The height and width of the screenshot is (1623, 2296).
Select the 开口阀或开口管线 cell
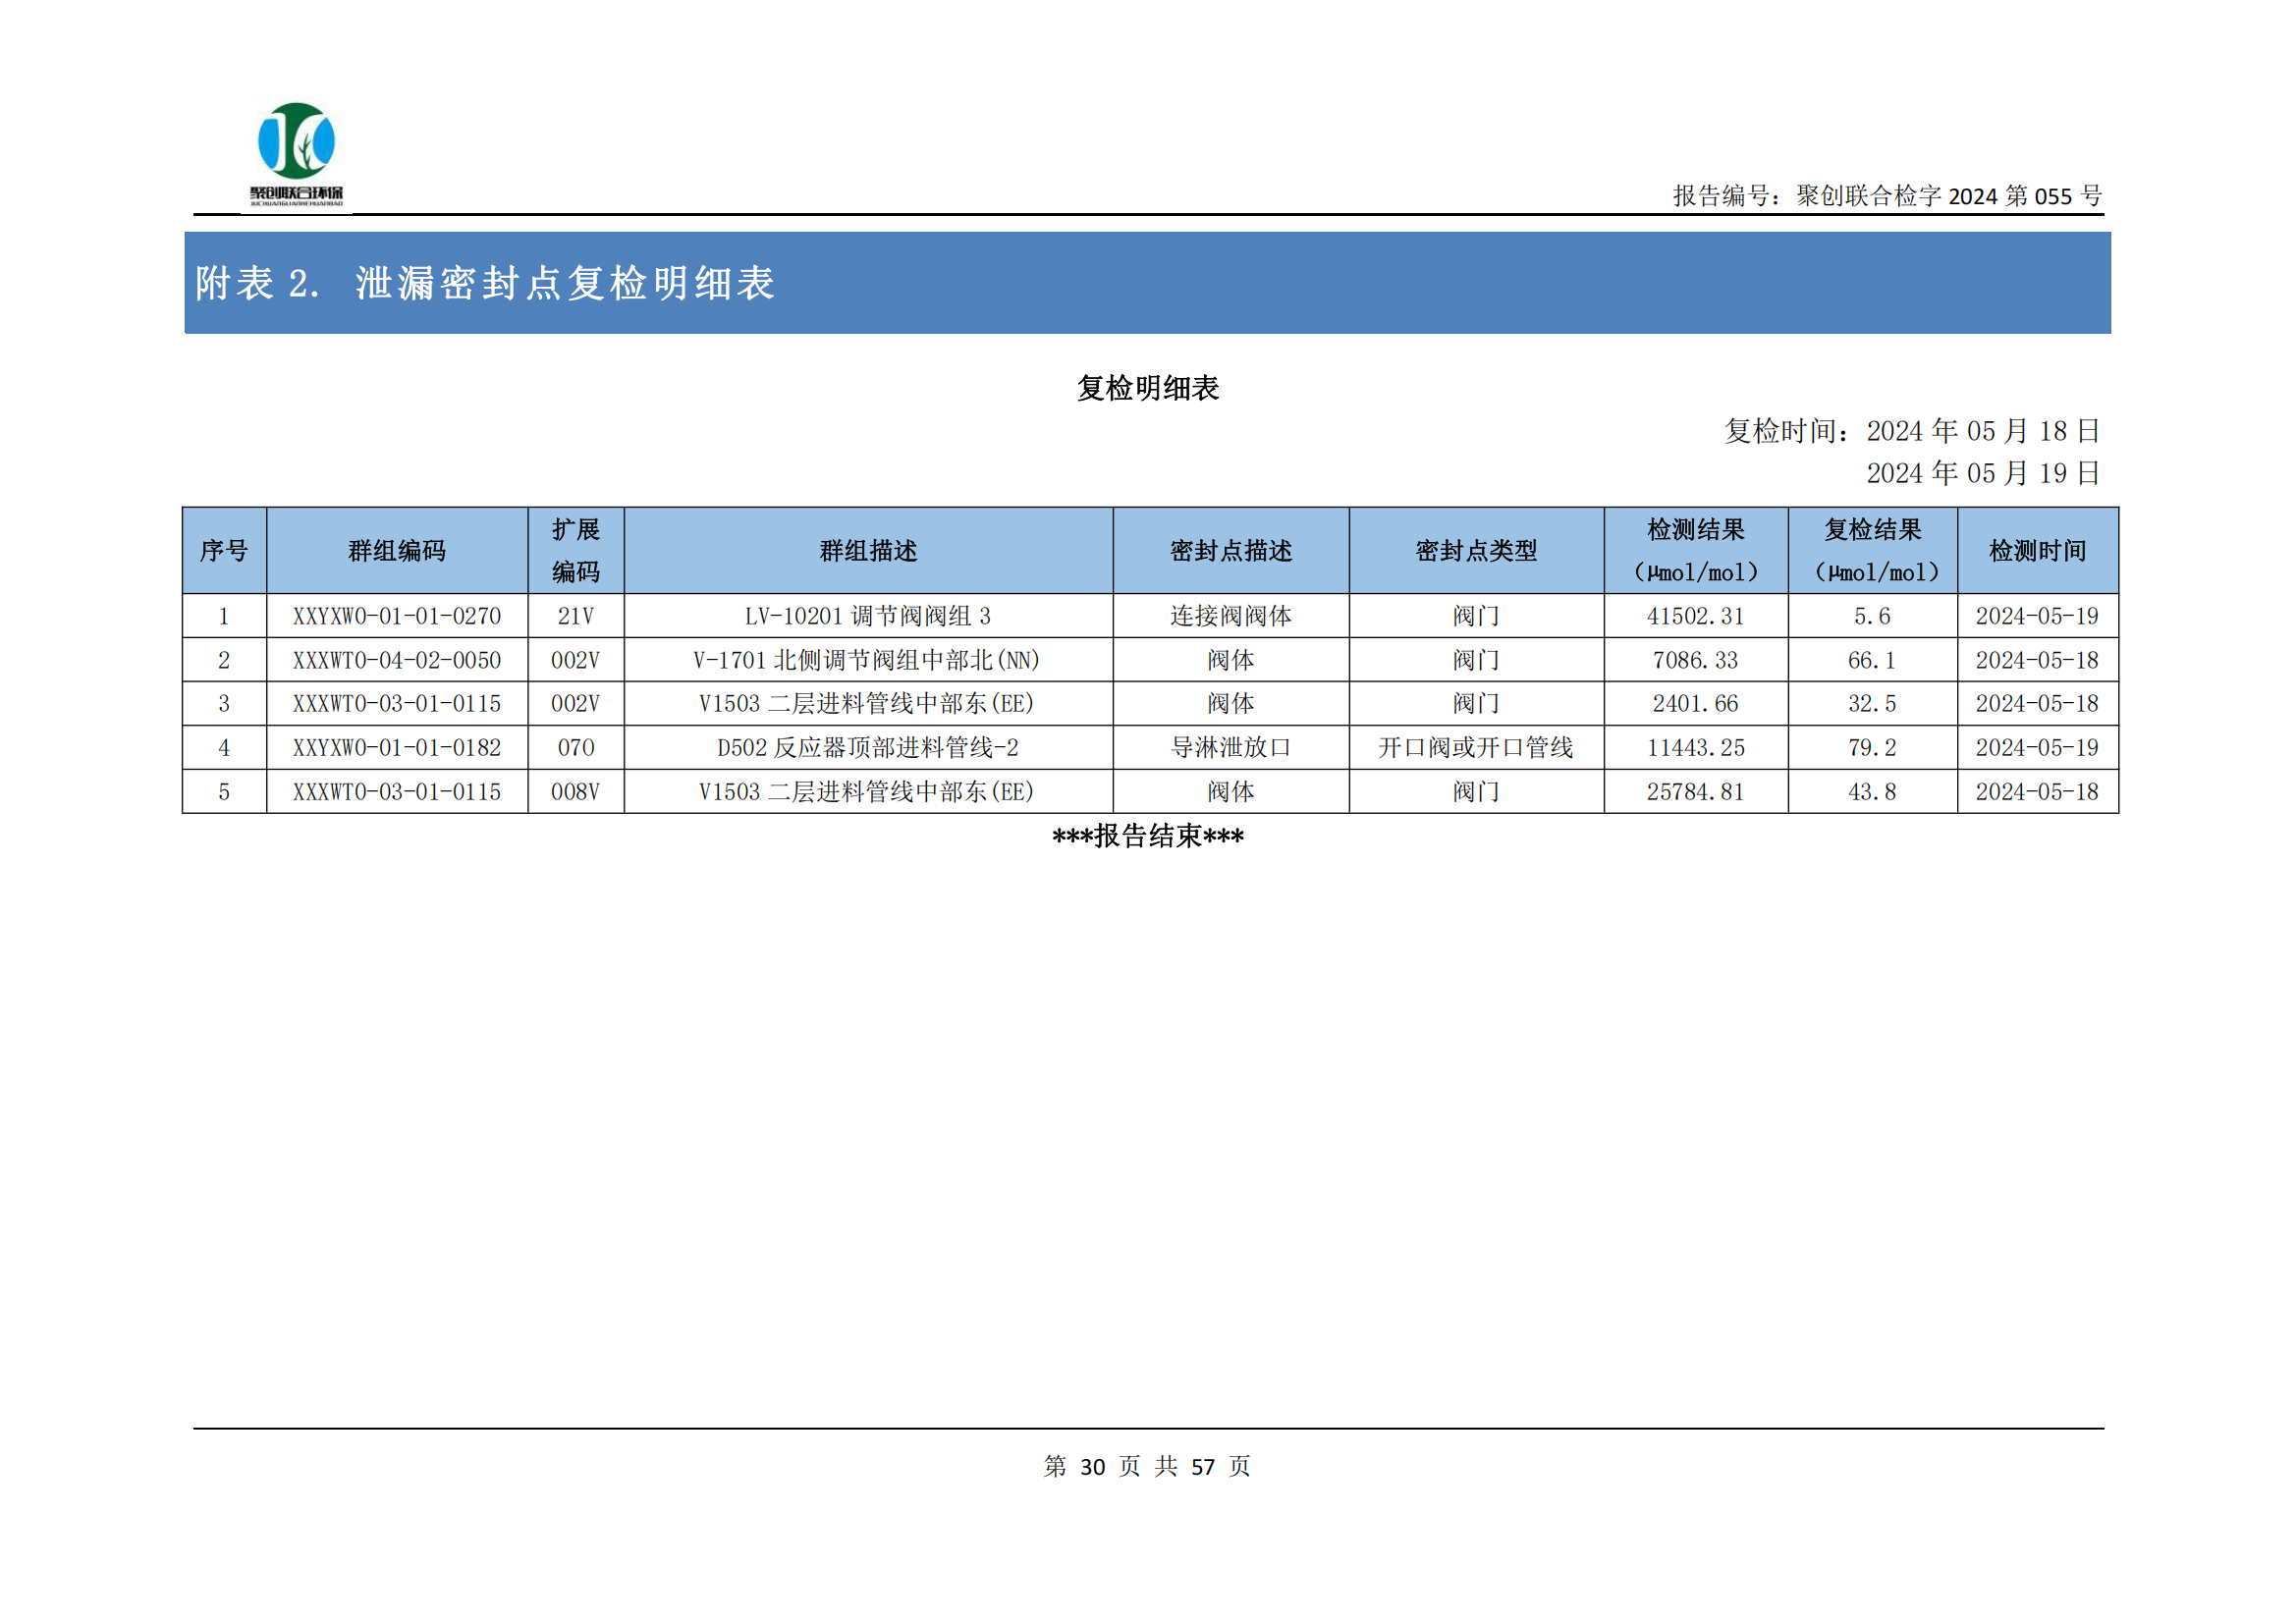pyautogui.click(x=1476, y=747)
